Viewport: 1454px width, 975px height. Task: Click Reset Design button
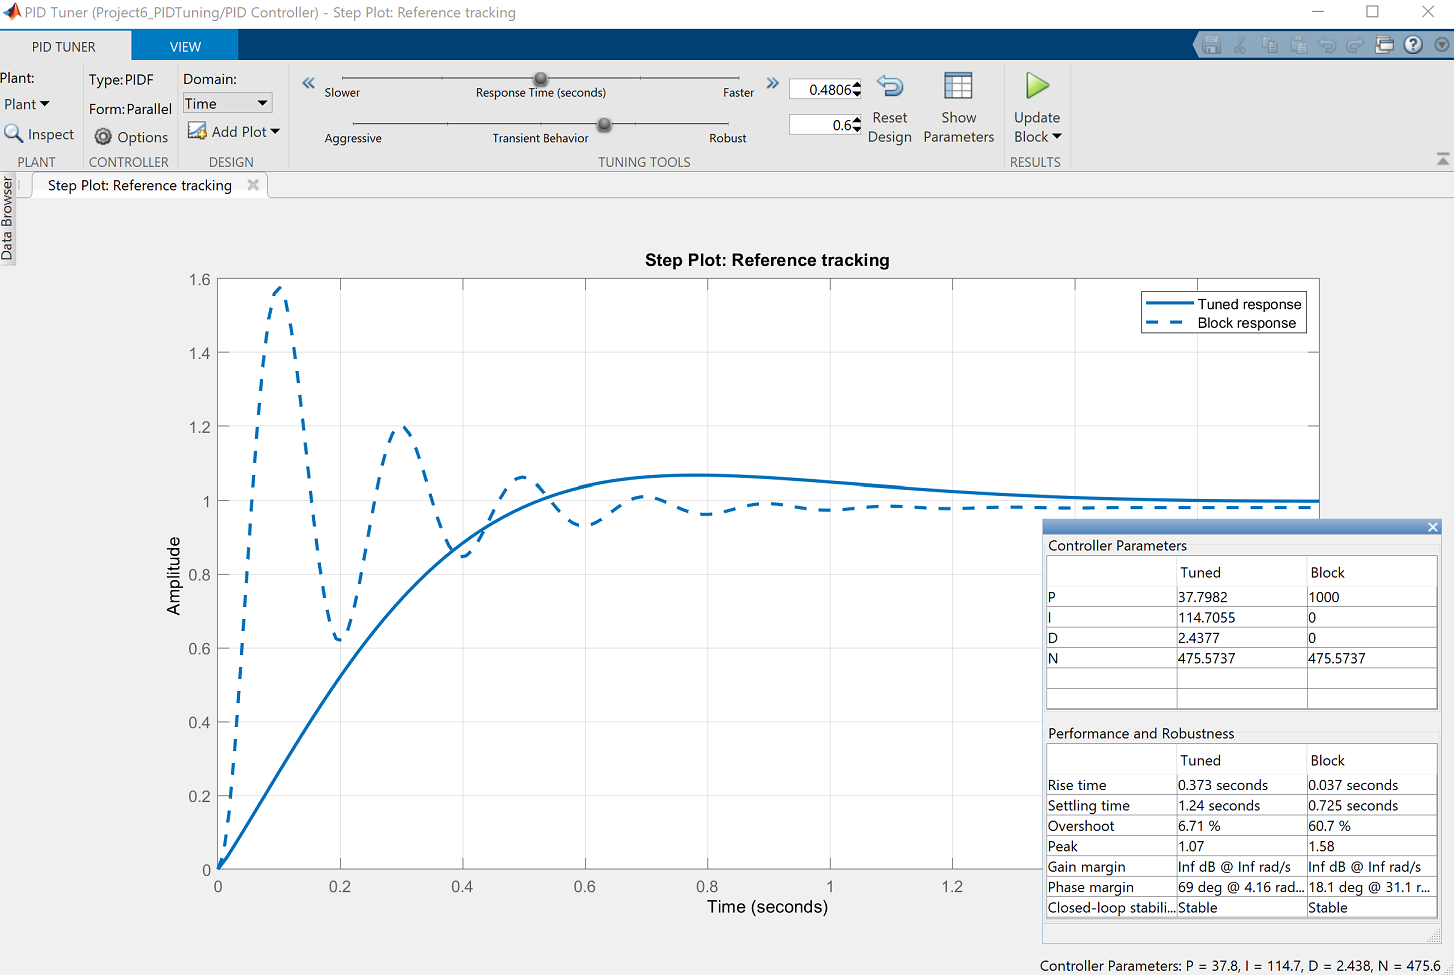pyautogui.click(x=890, y=108)
